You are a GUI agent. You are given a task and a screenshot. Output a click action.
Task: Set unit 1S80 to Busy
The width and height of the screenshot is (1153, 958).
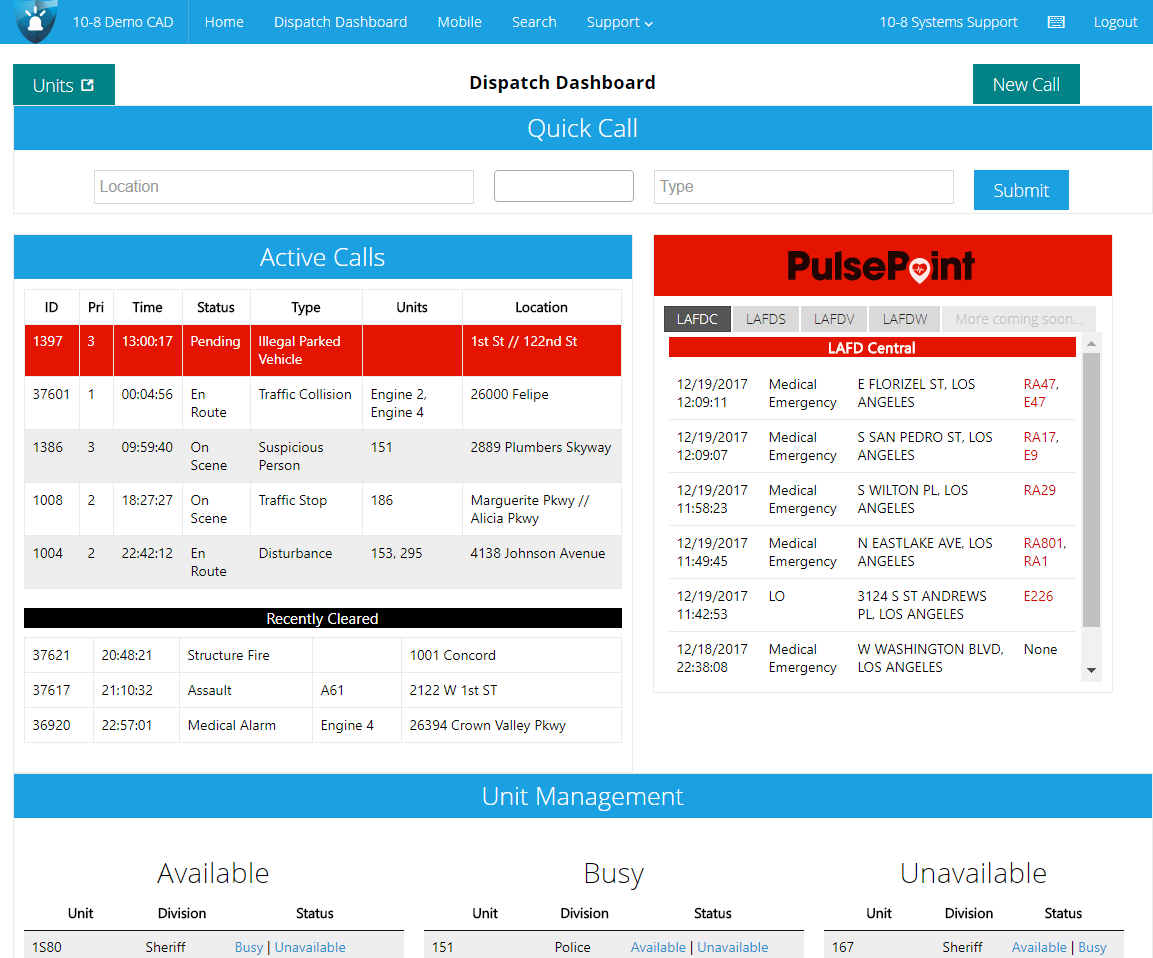point(249,947)
